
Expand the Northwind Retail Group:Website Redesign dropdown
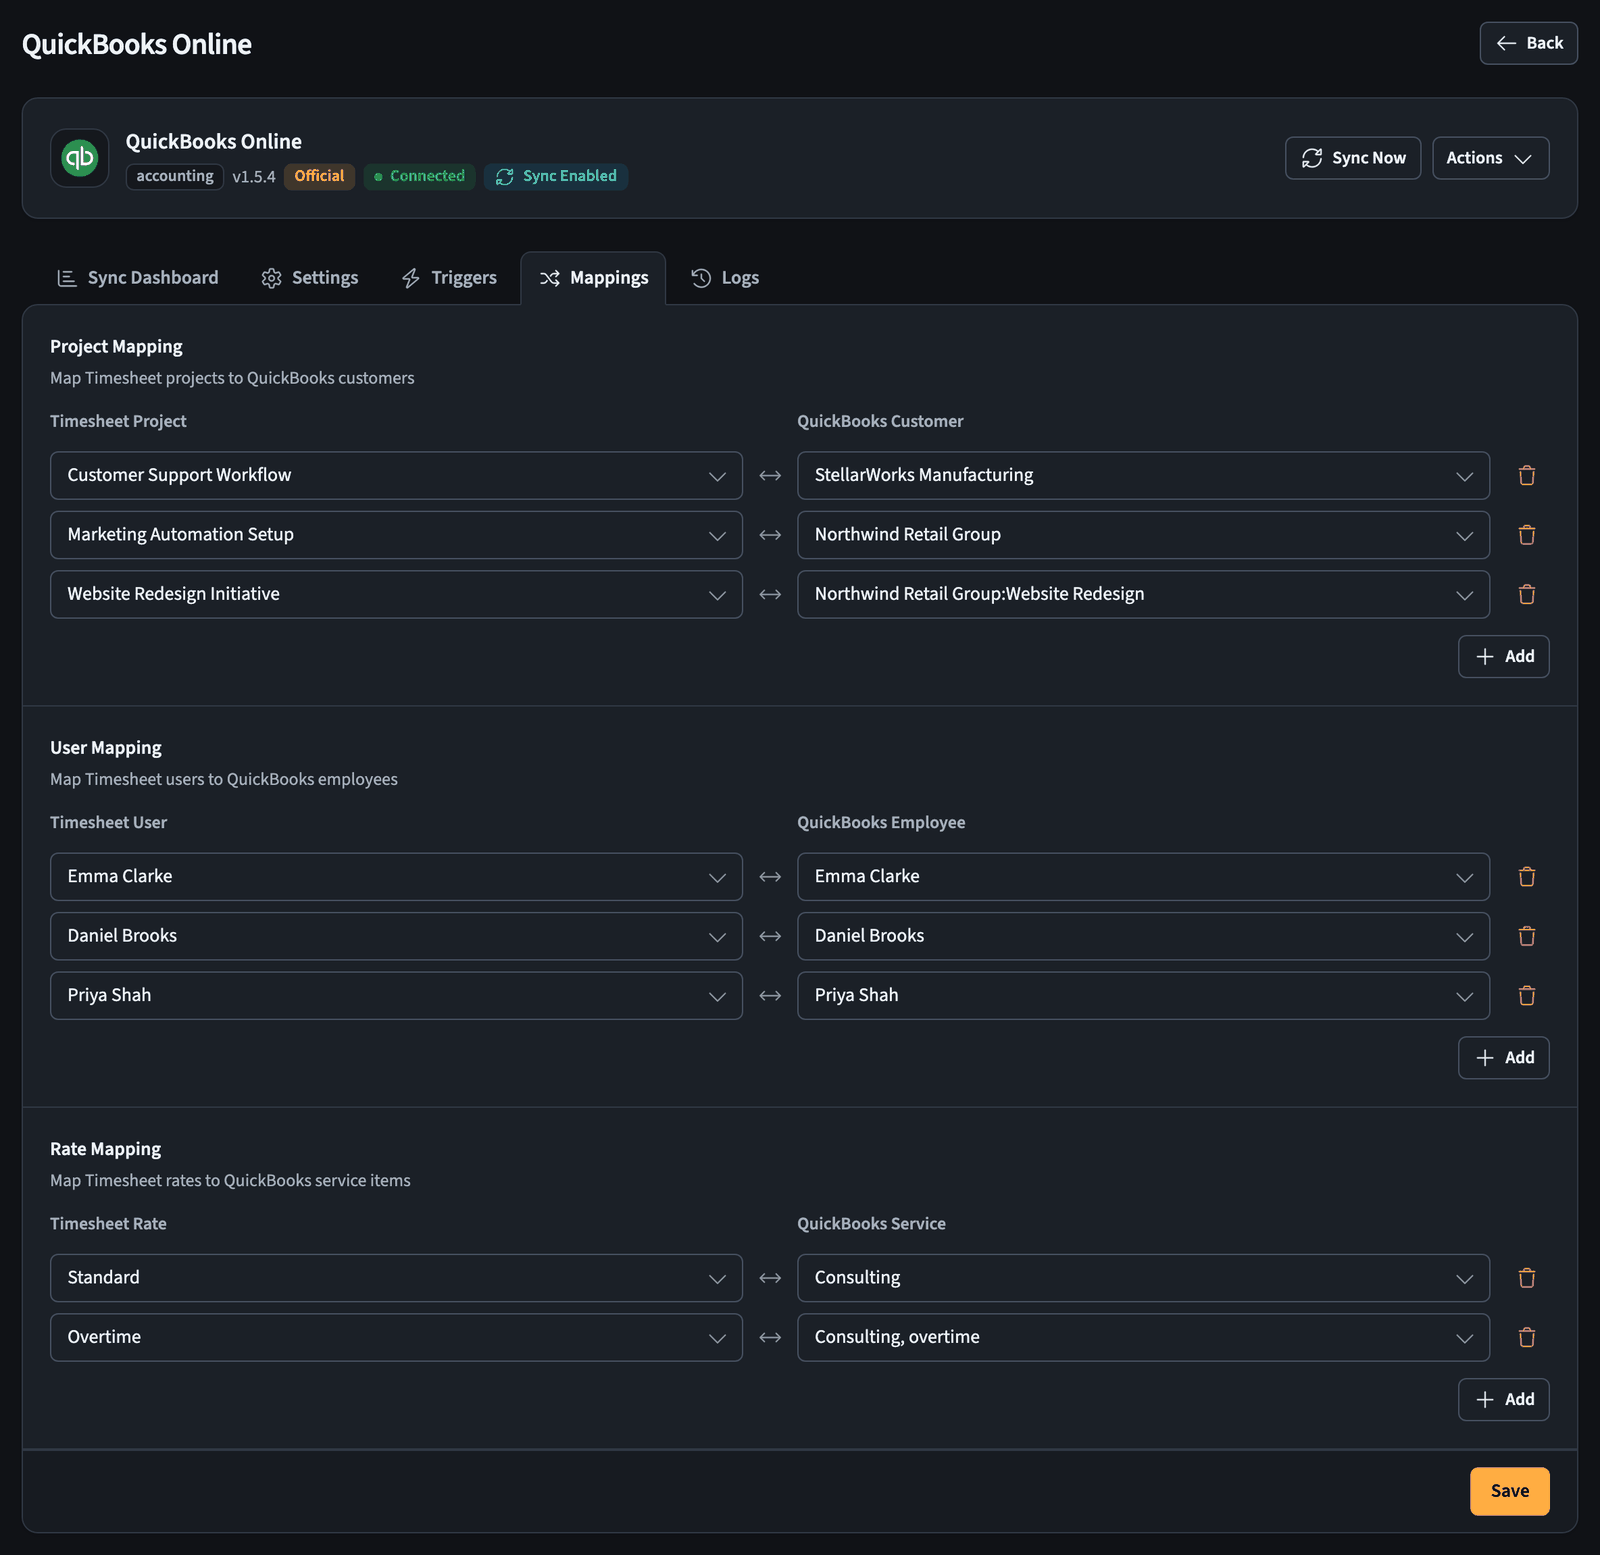tap(1143, 595)
